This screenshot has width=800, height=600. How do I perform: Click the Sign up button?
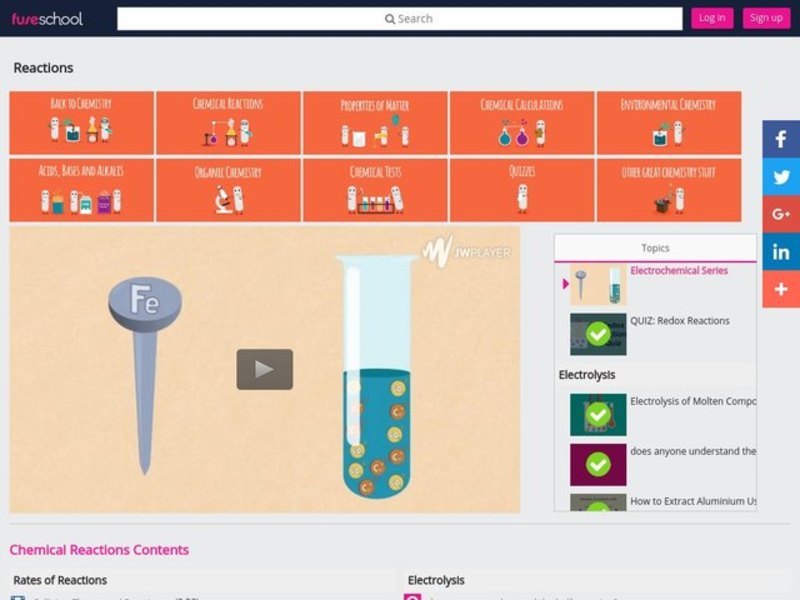766,18
